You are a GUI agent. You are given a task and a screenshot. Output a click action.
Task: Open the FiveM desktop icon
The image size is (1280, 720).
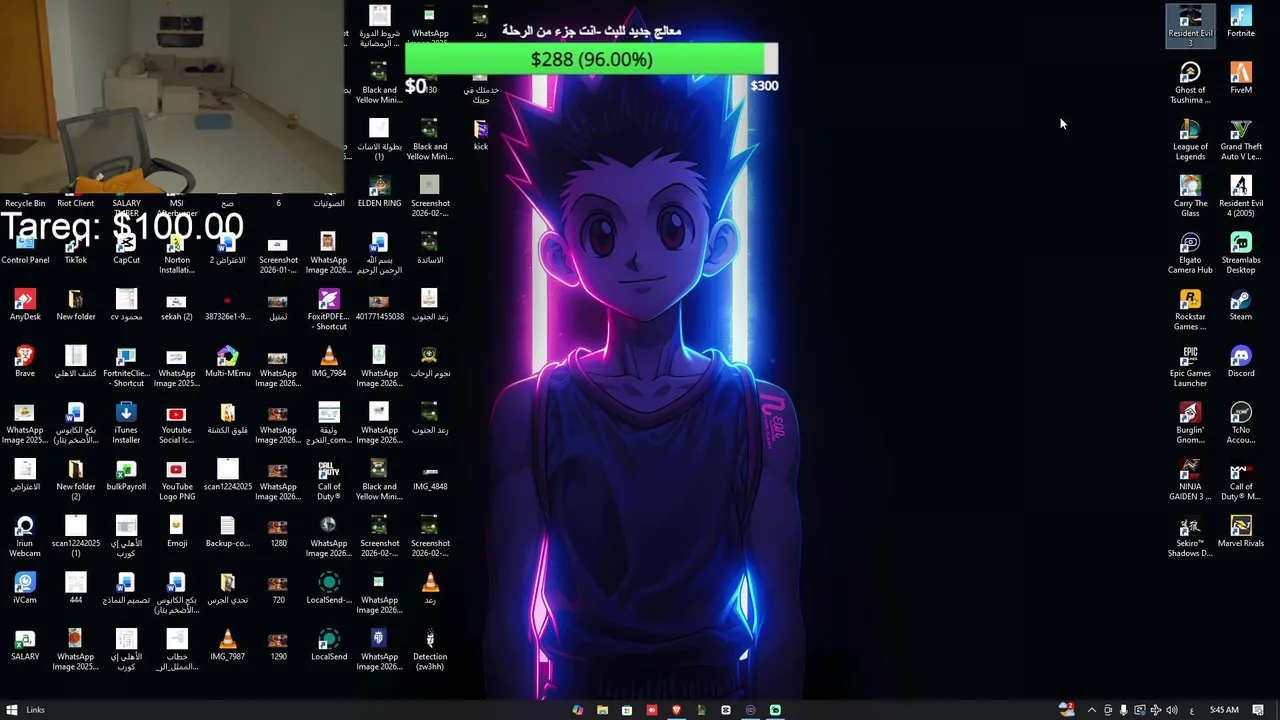coord(1241,78)
